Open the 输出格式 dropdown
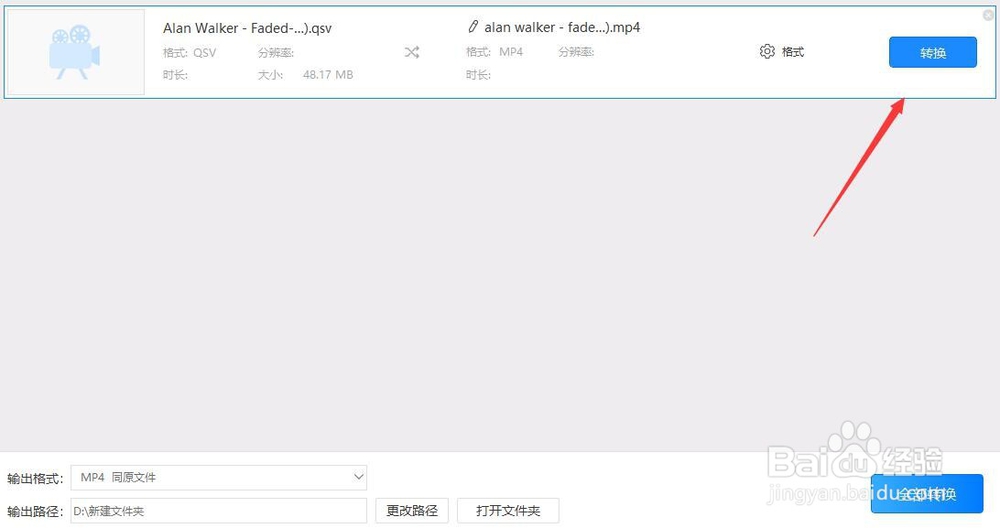The width and height of the screenshot is (1000, 528). (219, 477)
